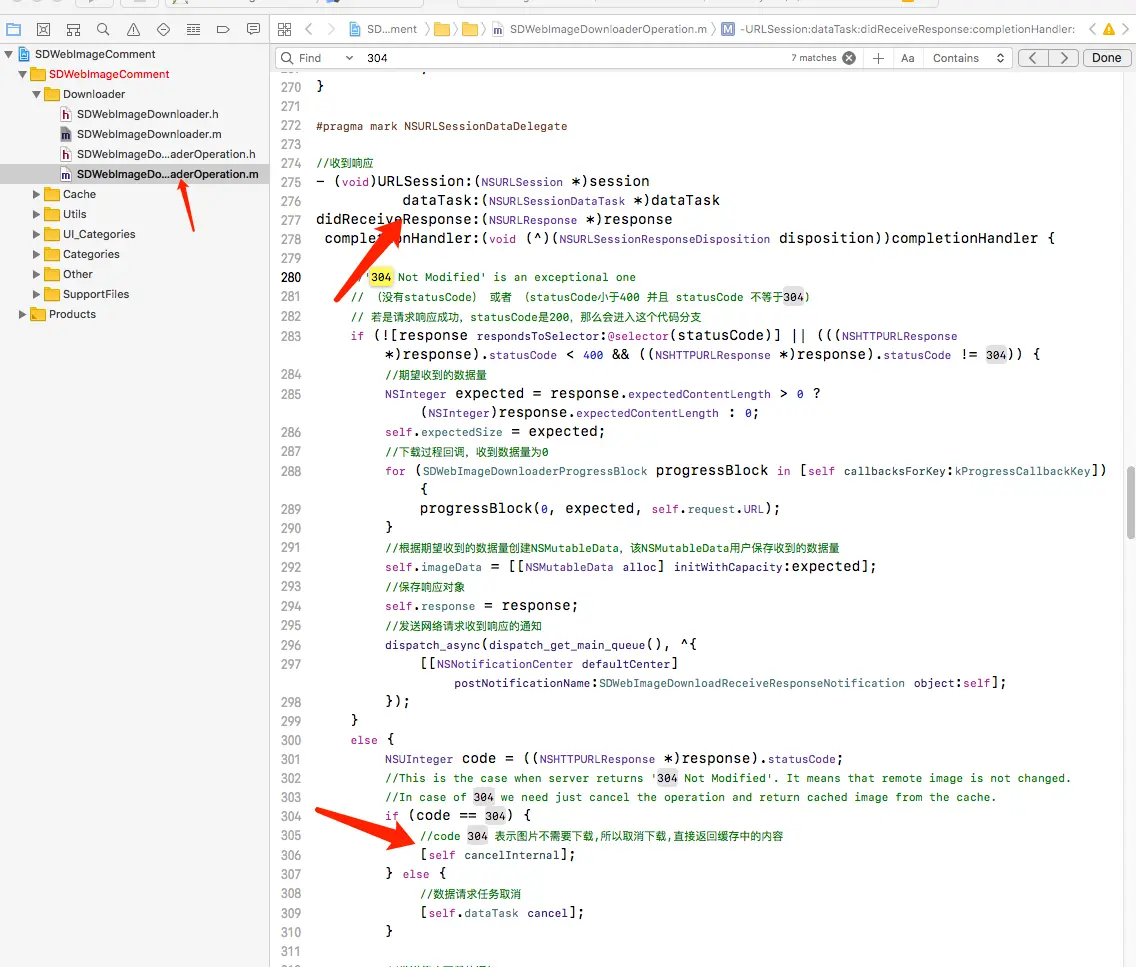Open the Find navigator magnifier
The width and height of the screenshot is (1136, 967).
point(103,30)
